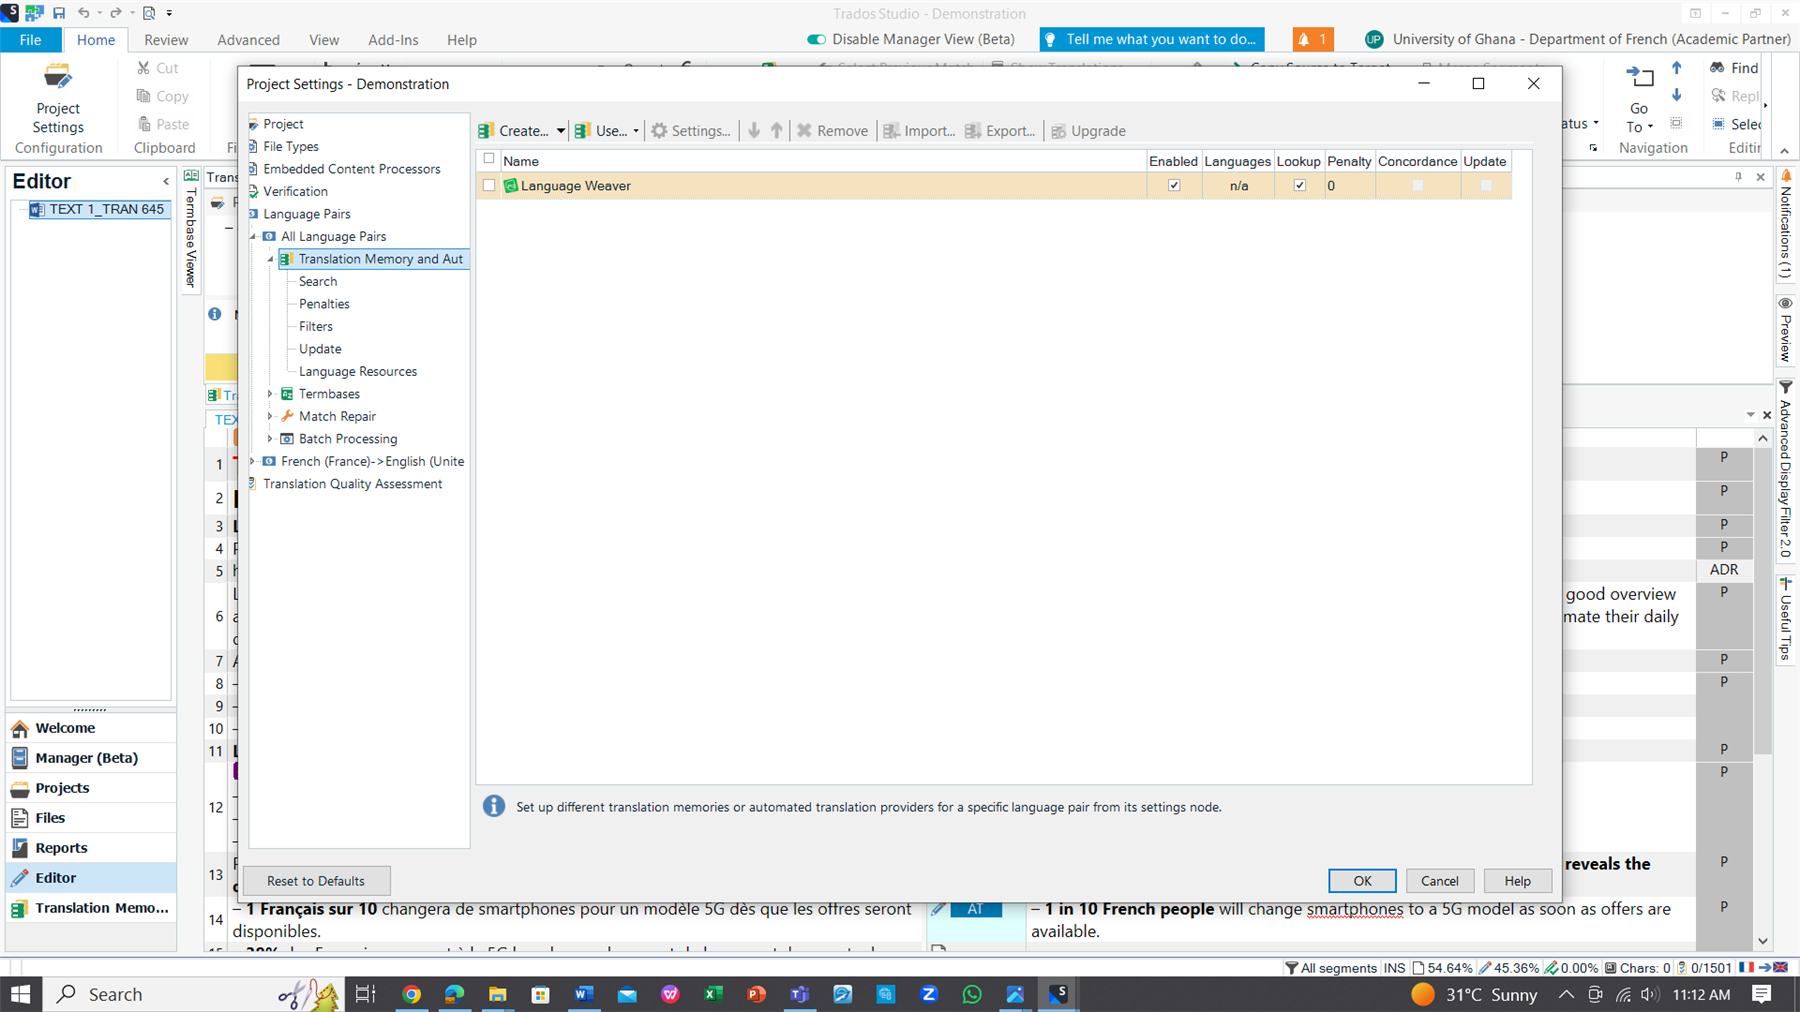Click the OK button
This screenshot has height=1012, width=1800.
[1362, 881]
